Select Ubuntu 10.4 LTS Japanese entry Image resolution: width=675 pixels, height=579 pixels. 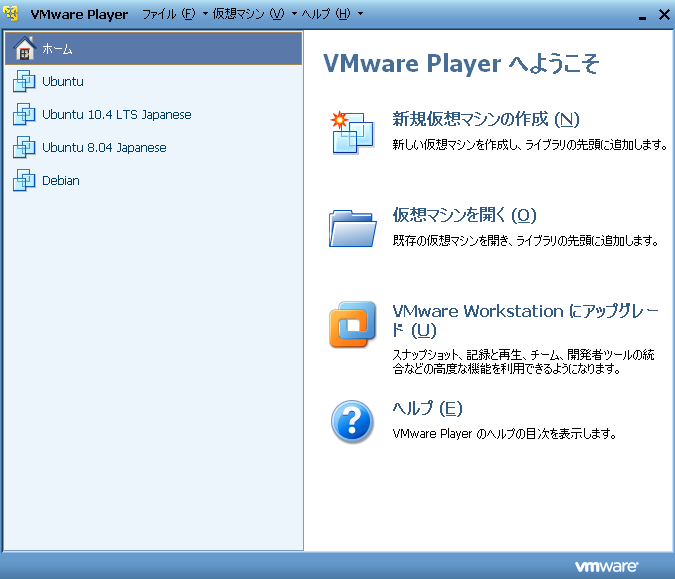(154, 114)
